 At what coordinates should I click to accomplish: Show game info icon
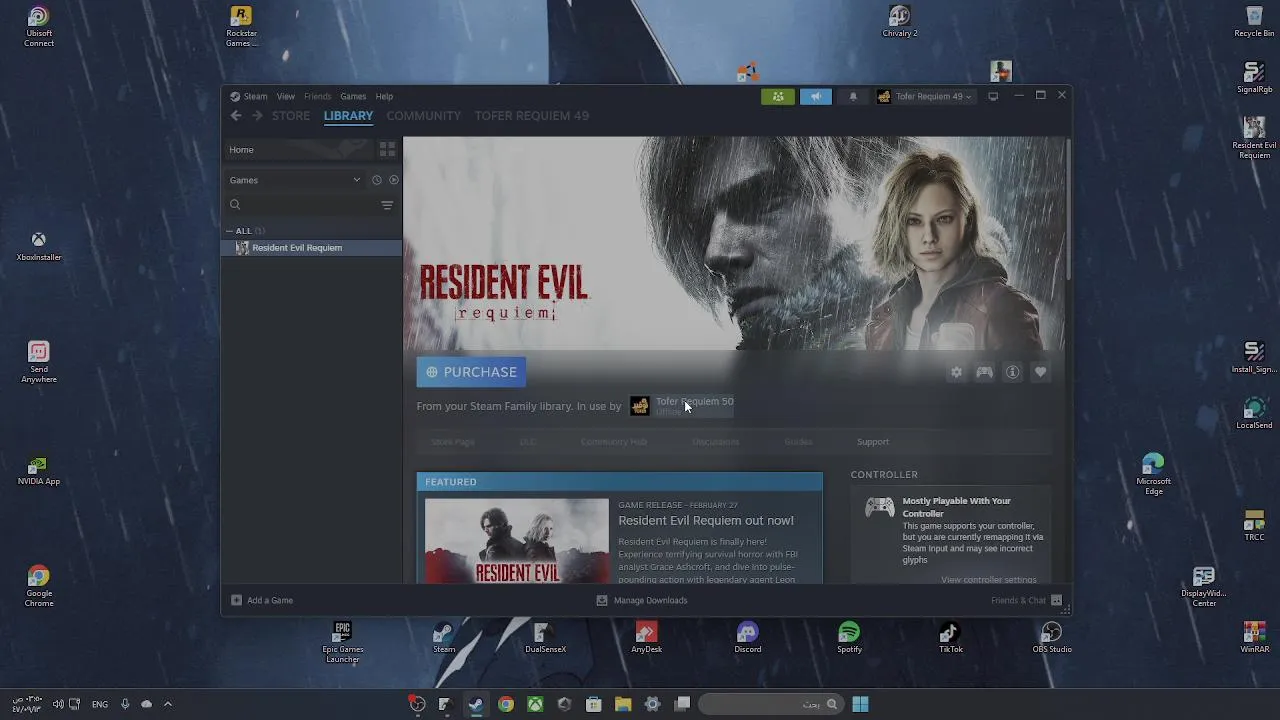coord(1012,372)
